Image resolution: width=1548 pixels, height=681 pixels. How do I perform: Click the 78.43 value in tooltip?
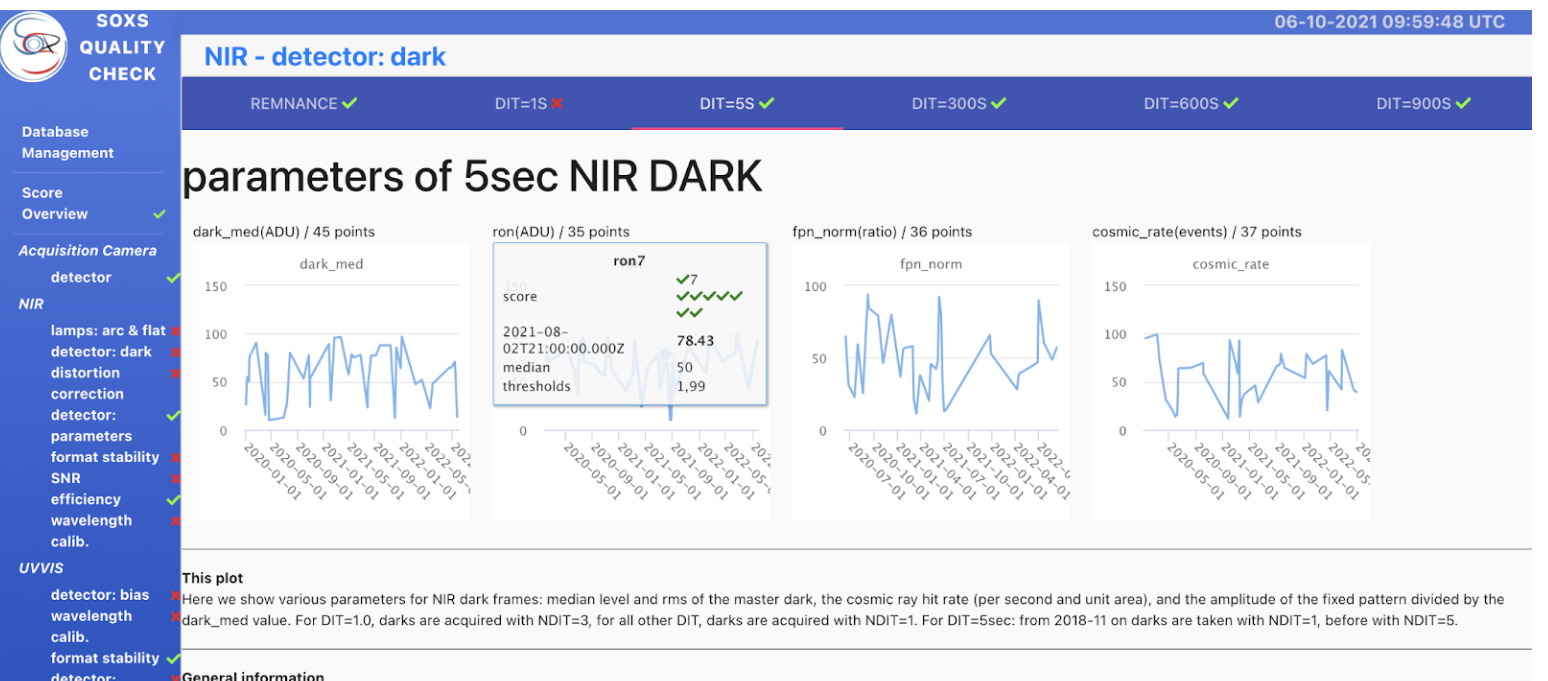pos(695,341)
